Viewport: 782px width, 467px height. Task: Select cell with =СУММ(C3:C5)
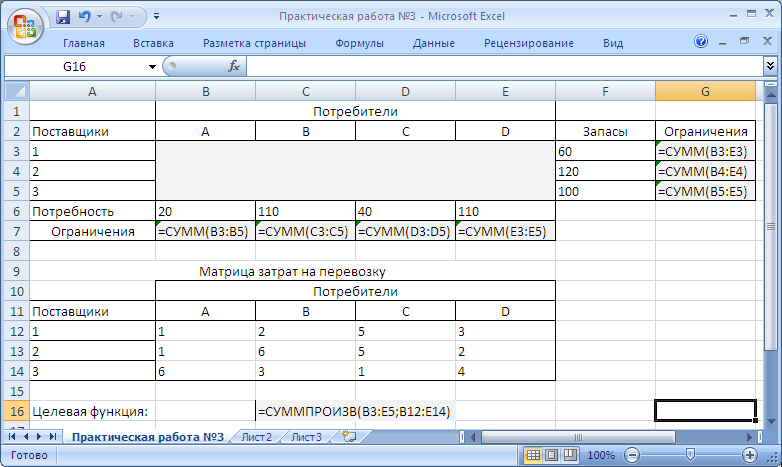pyautogui.click(x=305, y=231)
